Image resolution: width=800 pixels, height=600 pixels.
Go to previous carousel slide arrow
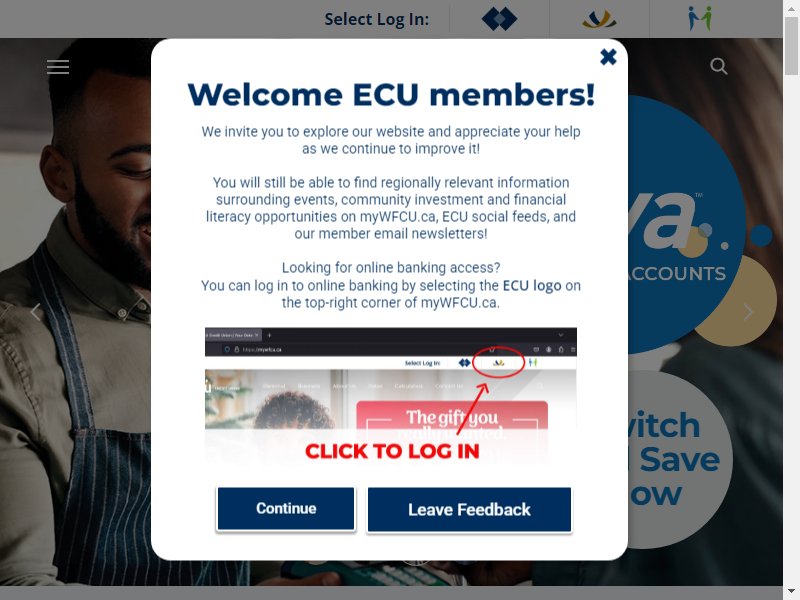pyautogui.click(x=35, y=311)
